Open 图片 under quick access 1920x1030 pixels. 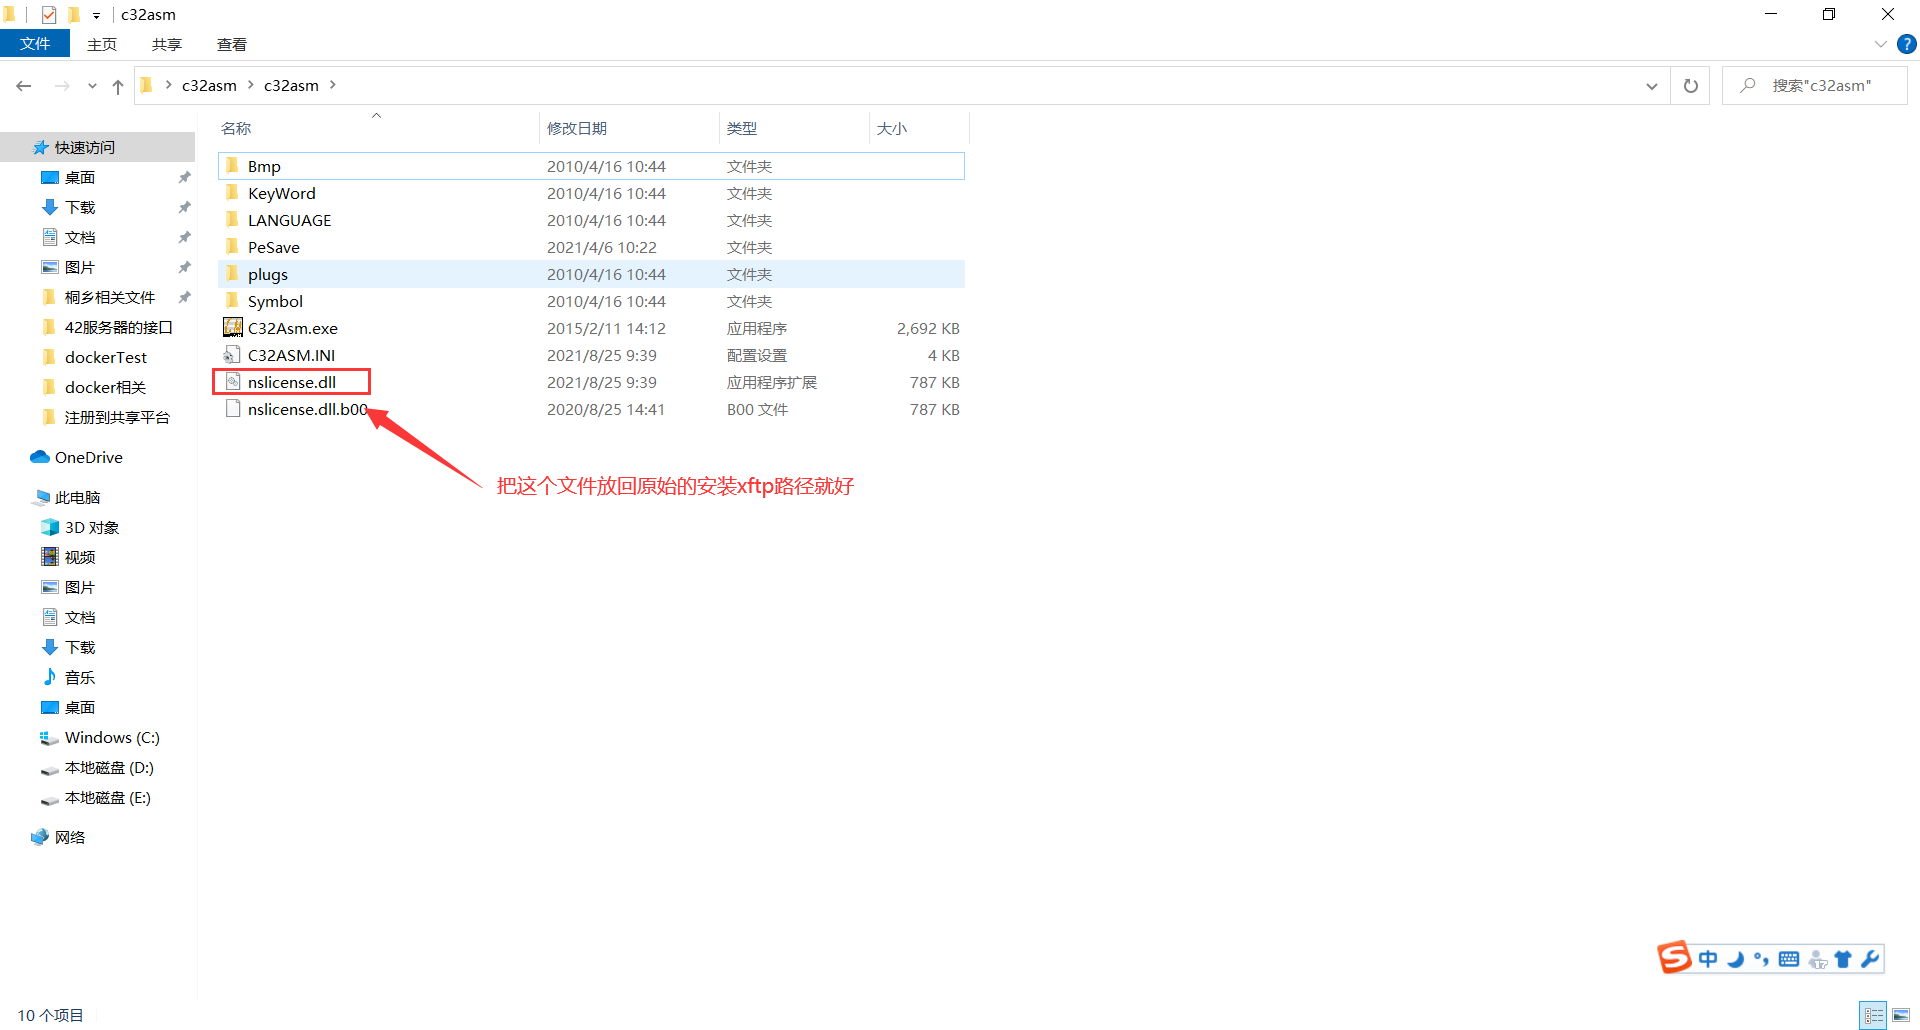coord(80,267)
